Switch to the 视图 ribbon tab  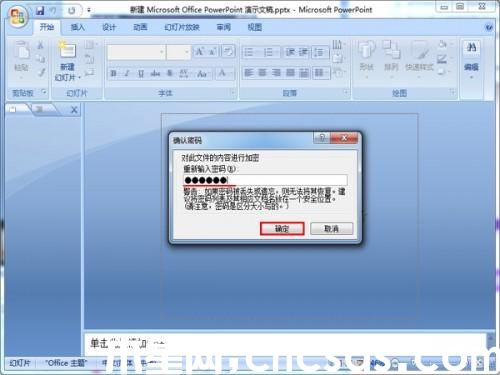point(255,27)
